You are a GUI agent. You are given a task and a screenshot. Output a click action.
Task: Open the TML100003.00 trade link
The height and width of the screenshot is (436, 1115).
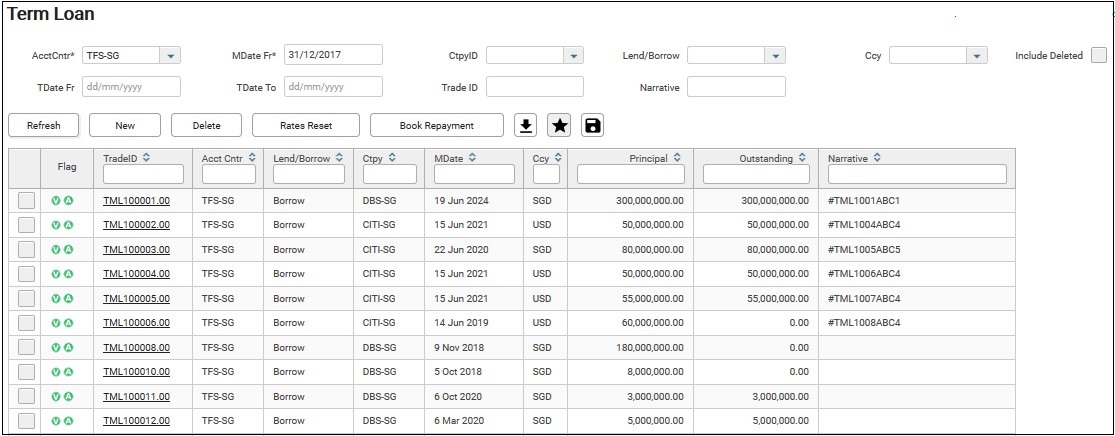pos(136,250)
